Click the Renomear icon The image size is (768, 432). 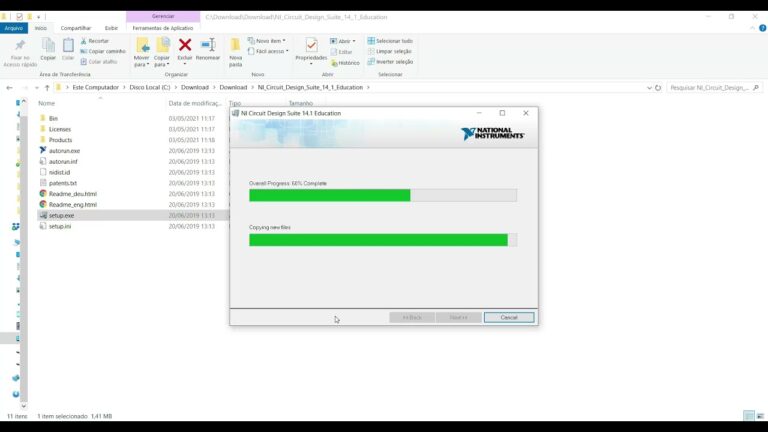point(208,45)
